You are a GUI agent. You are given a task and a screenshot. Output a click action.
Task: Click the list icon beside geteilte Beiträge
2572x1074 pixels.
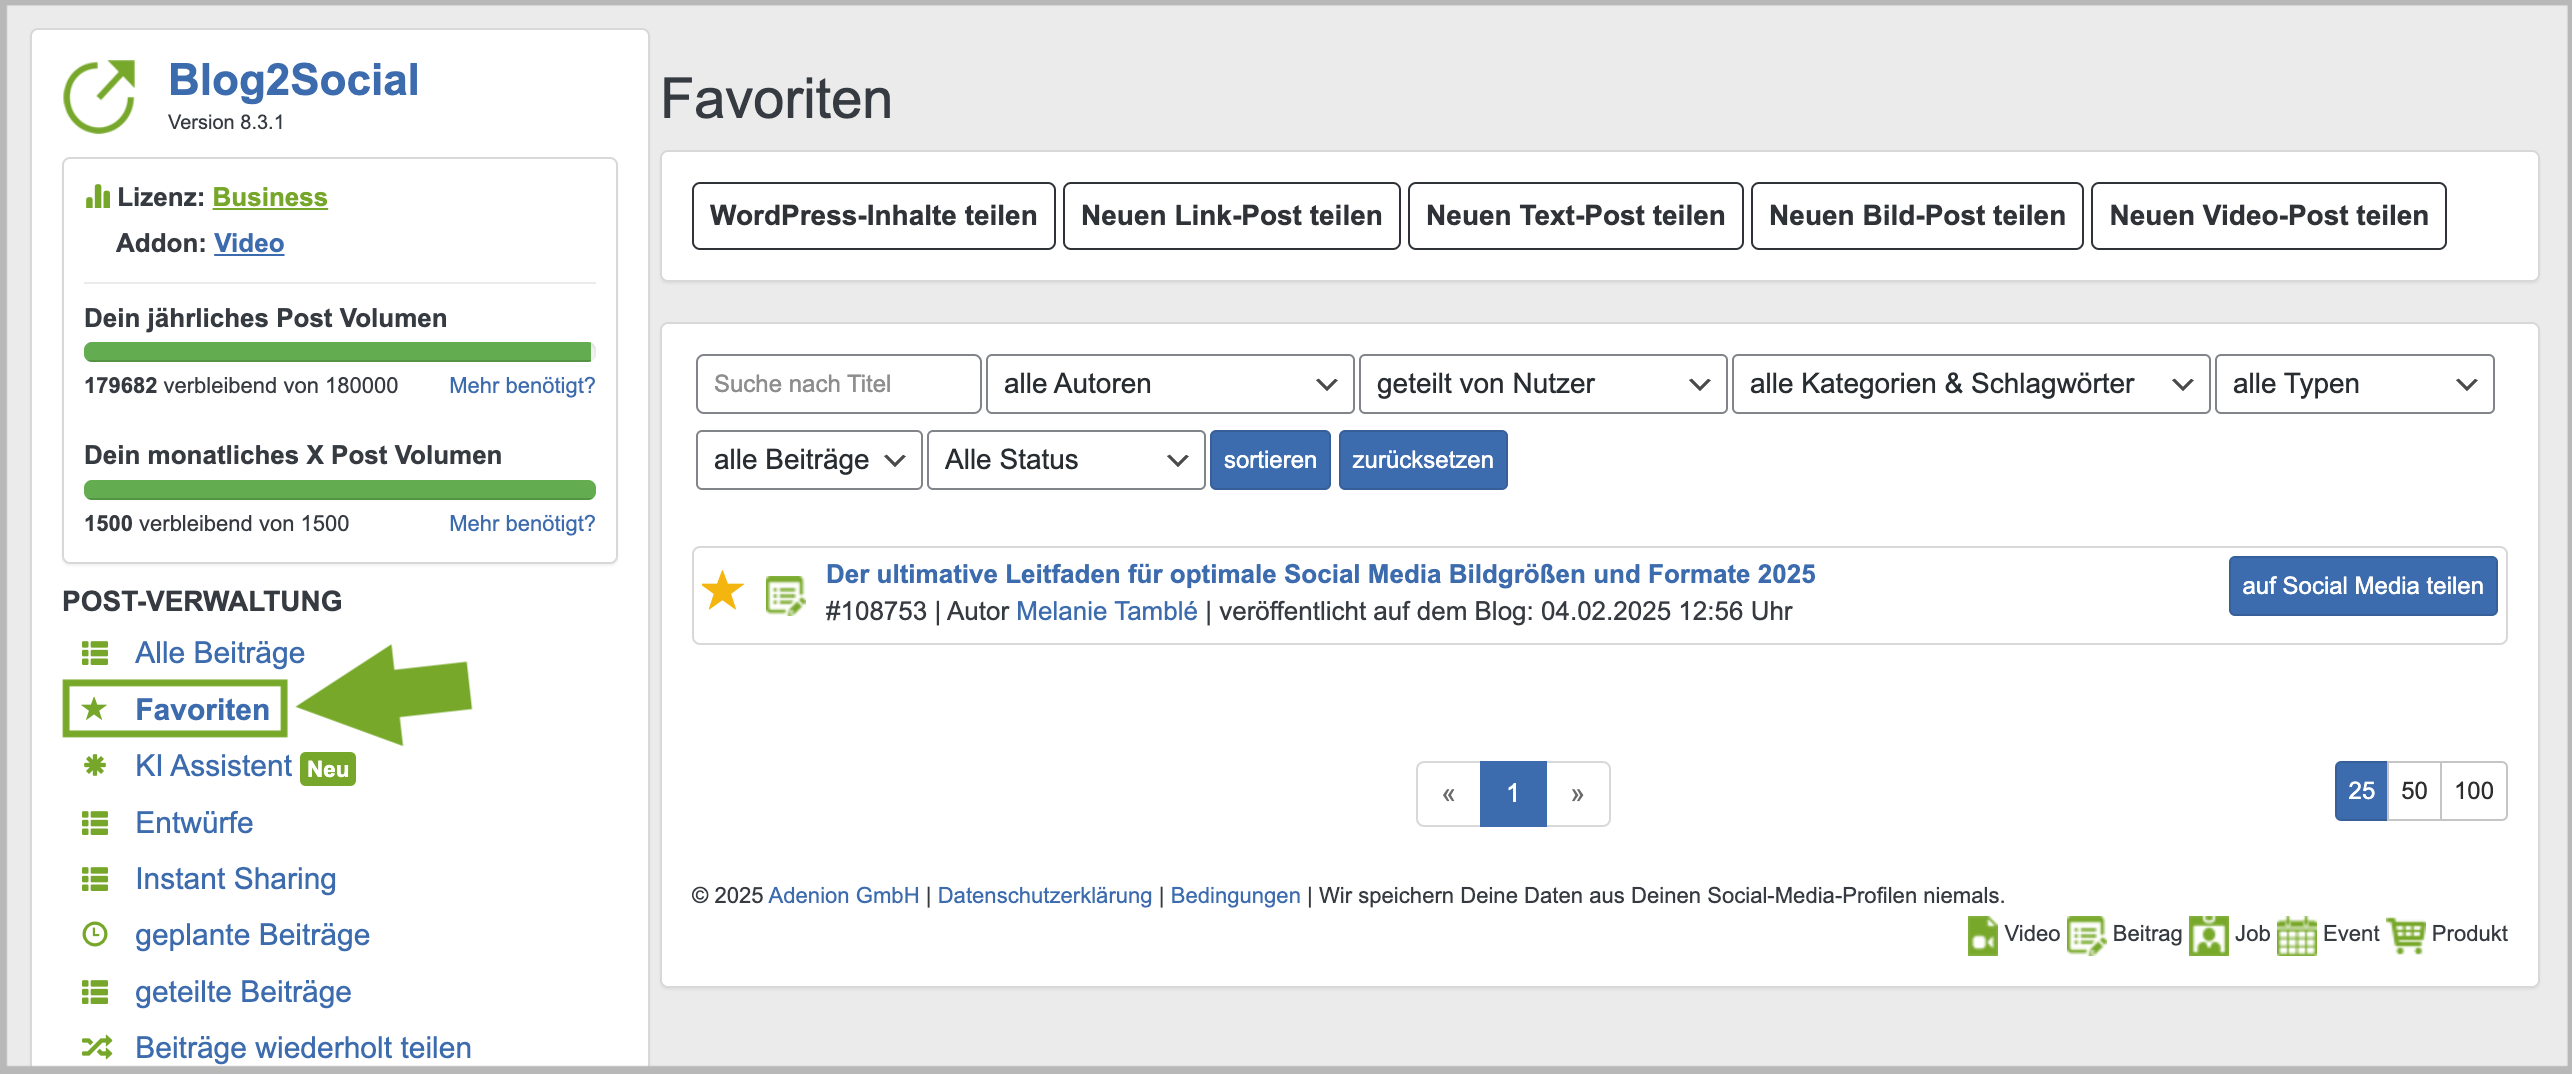tap(95, 992)
